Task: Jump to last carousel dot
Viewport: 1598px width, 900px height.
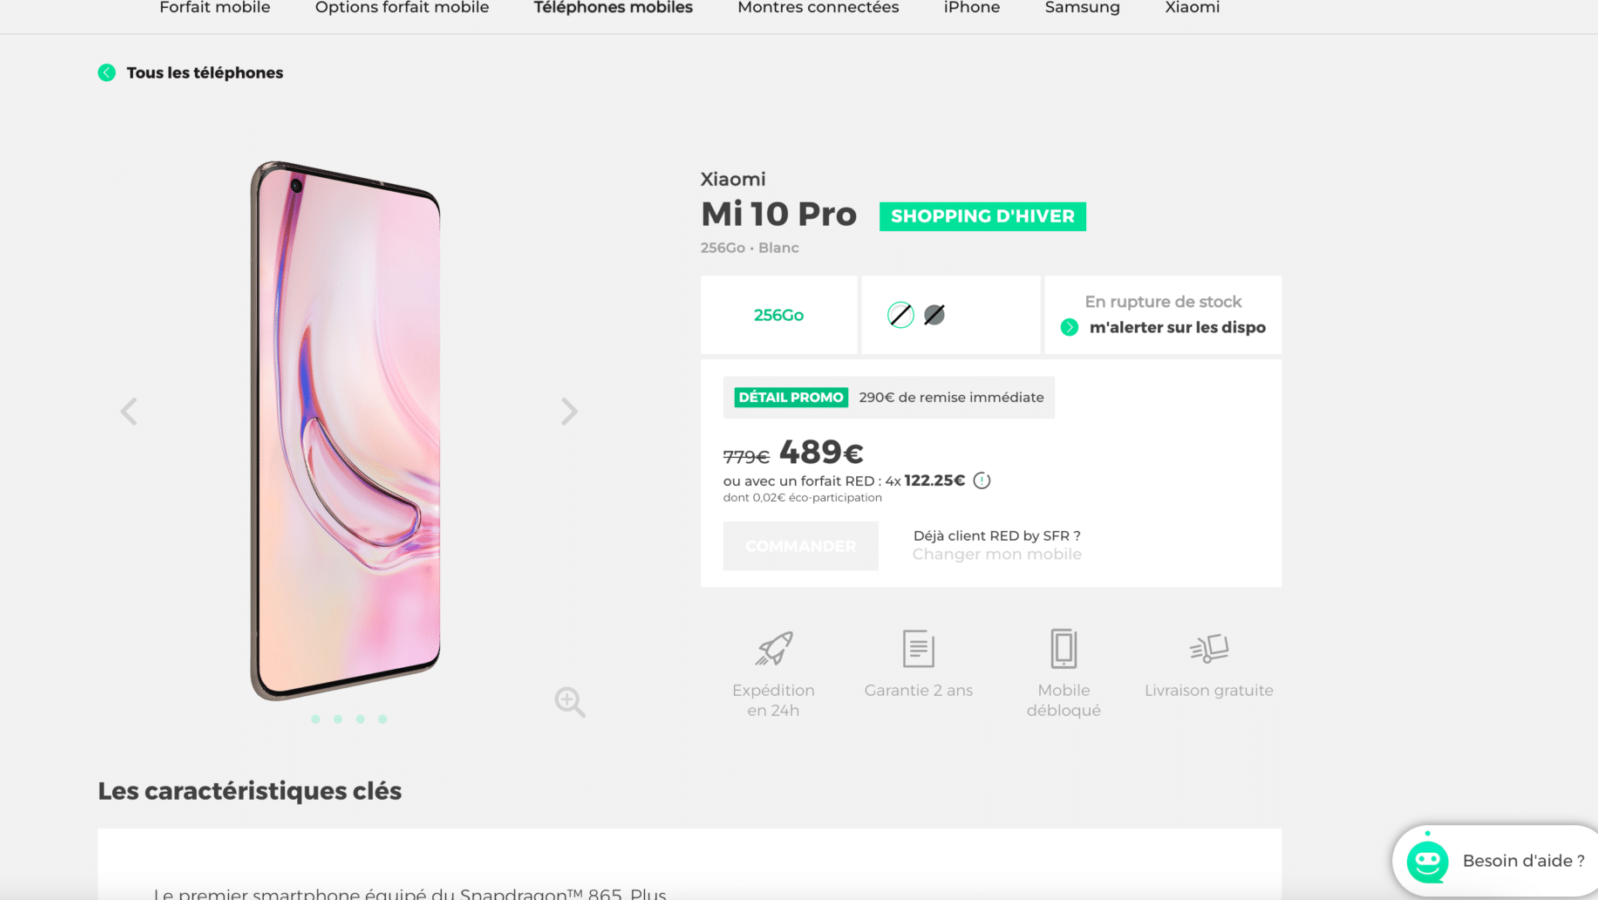Action: (382, 719)
